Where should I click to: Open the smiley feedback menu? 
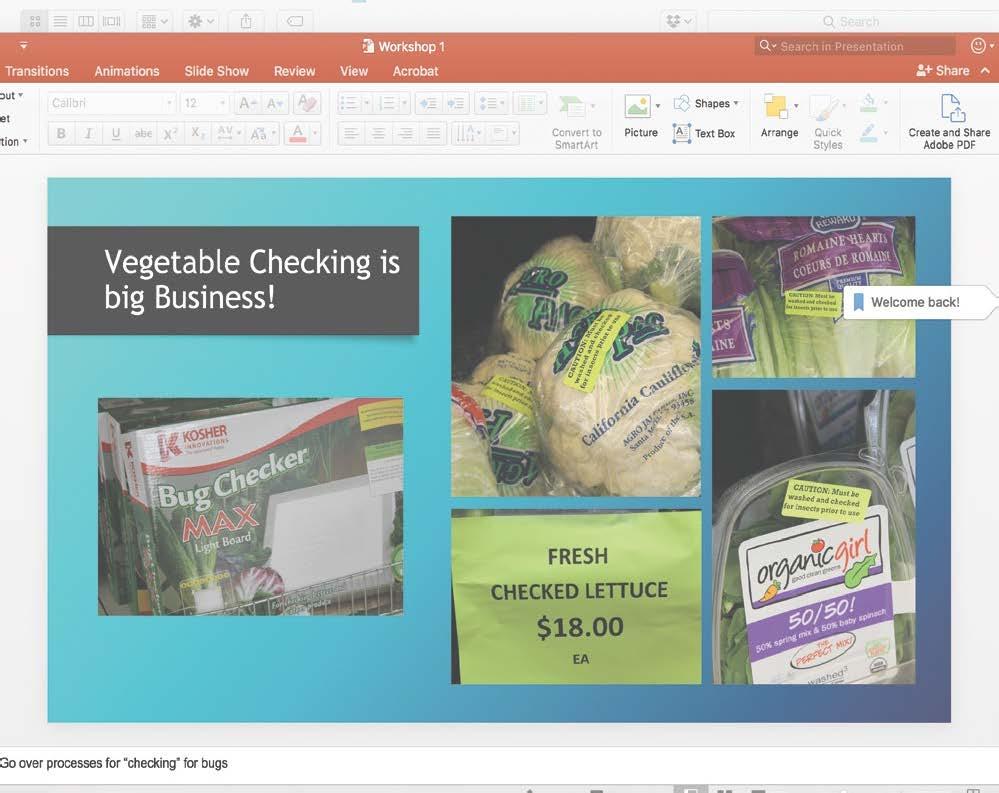pos(982,46)
